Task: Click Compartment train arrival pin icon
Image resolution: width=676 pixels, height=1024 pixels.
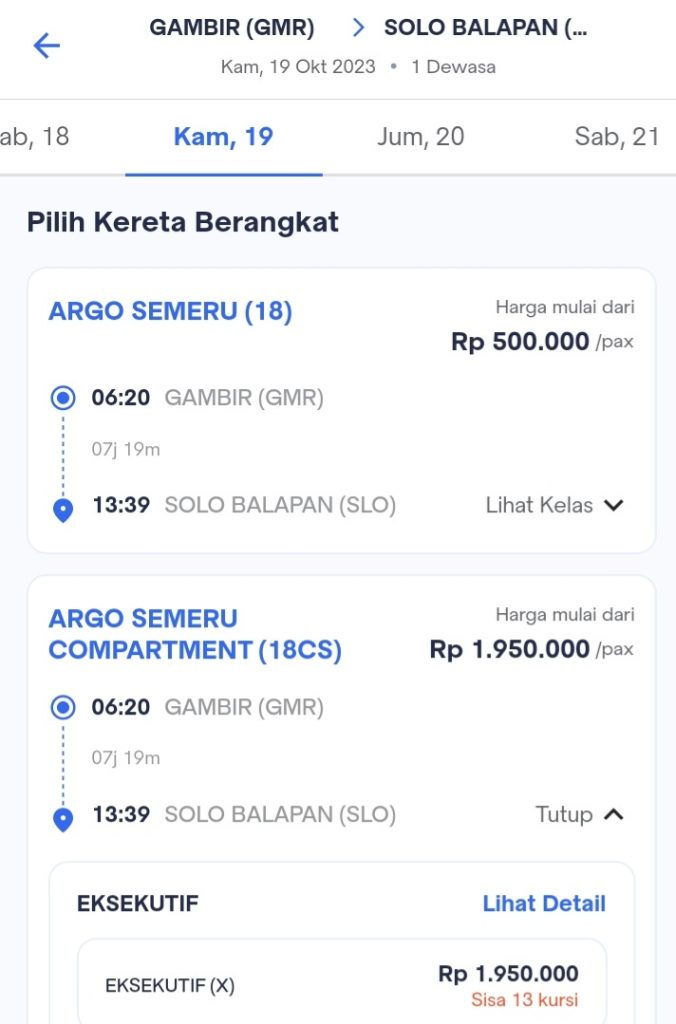Action: point(63,820)
